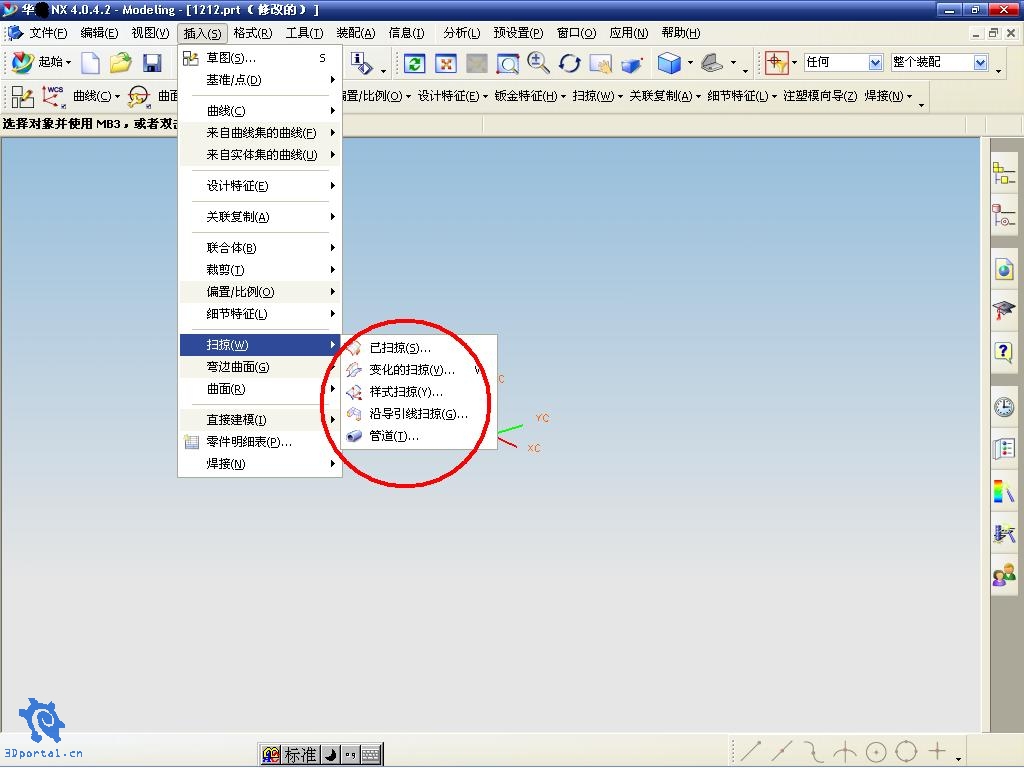
Task: Open a file with the folder icon
Action: [x=121, y=63]
